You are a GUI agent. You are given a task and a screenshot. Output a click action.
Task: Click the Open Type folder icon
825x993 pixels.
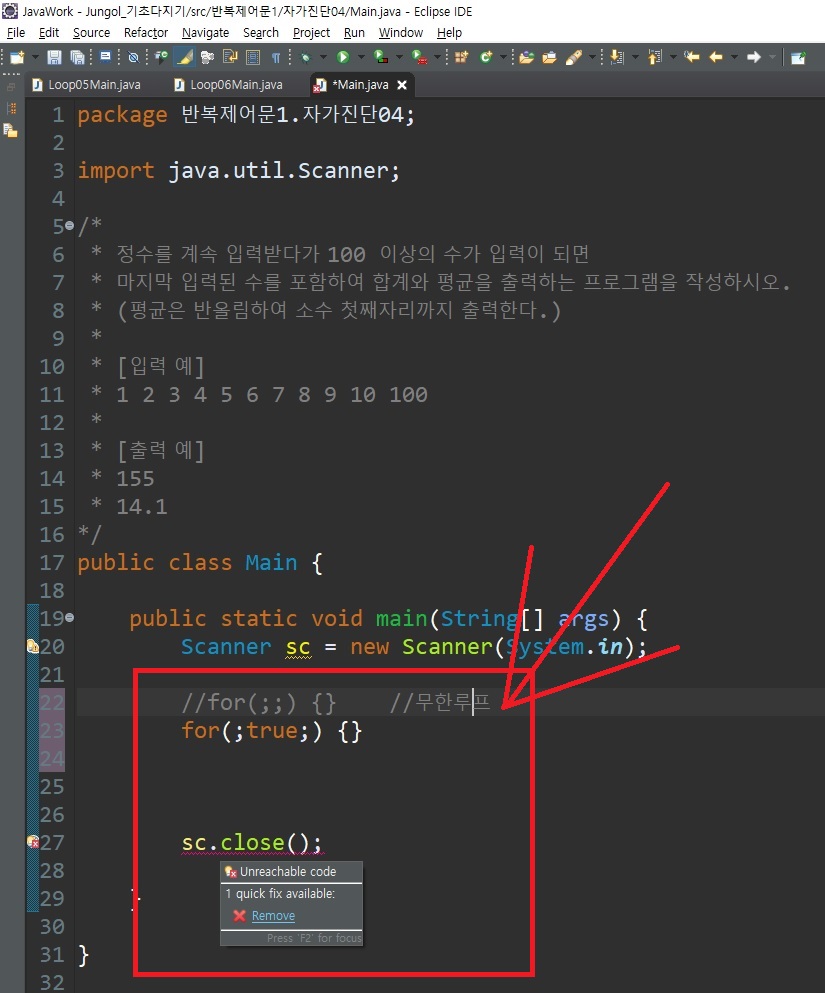click(526, 58)
